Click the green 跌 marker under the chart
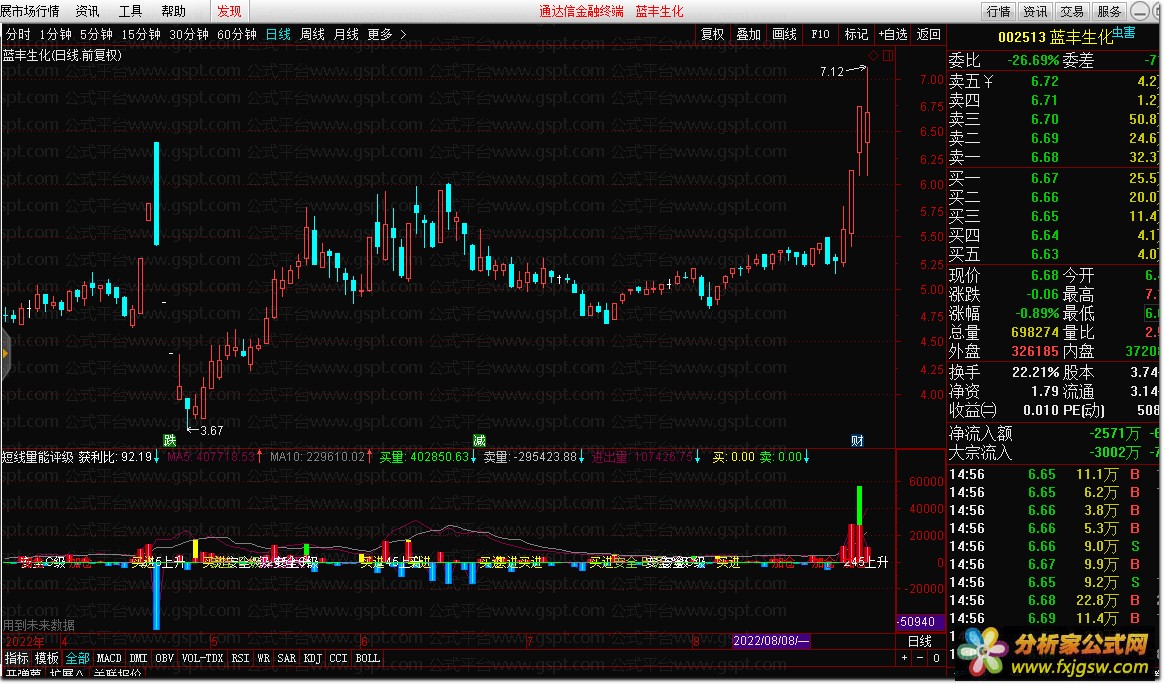Screen dimensions: 1165x684 point(169,441)
